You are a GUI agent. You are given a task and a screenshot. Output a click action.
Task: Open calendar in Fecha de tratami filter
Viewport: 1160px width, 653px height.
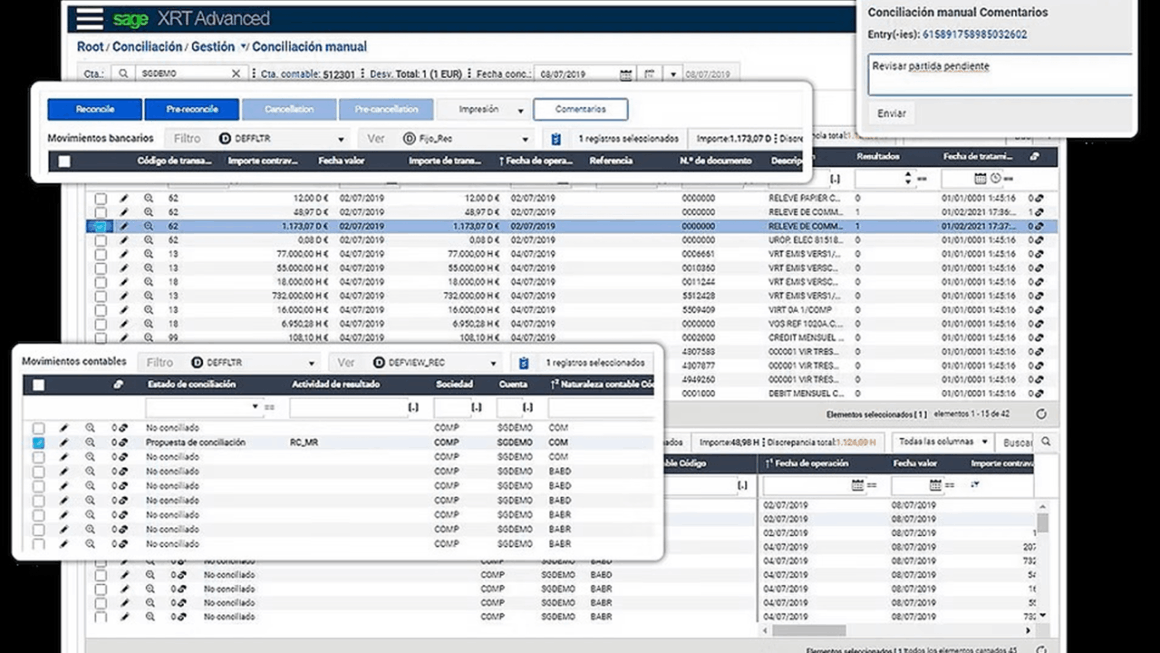pyautogui.click(x=980, y=178)
